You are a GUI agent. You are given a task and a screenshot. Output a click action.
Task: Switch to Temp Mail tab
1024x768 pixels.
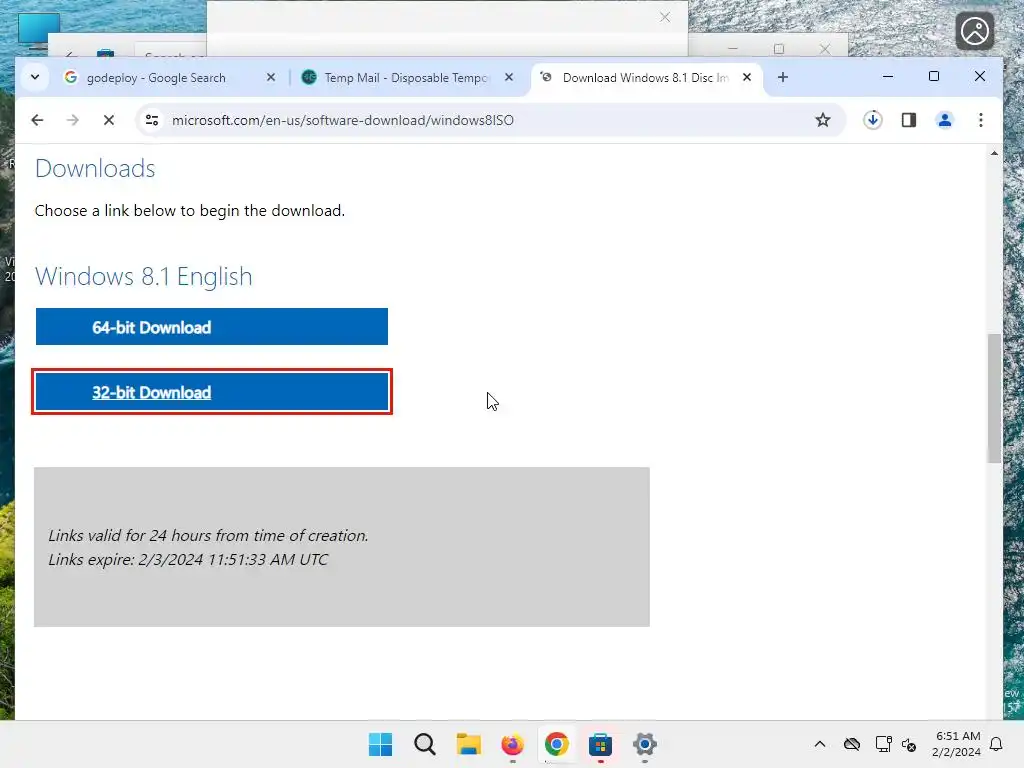tap(406, 78)
